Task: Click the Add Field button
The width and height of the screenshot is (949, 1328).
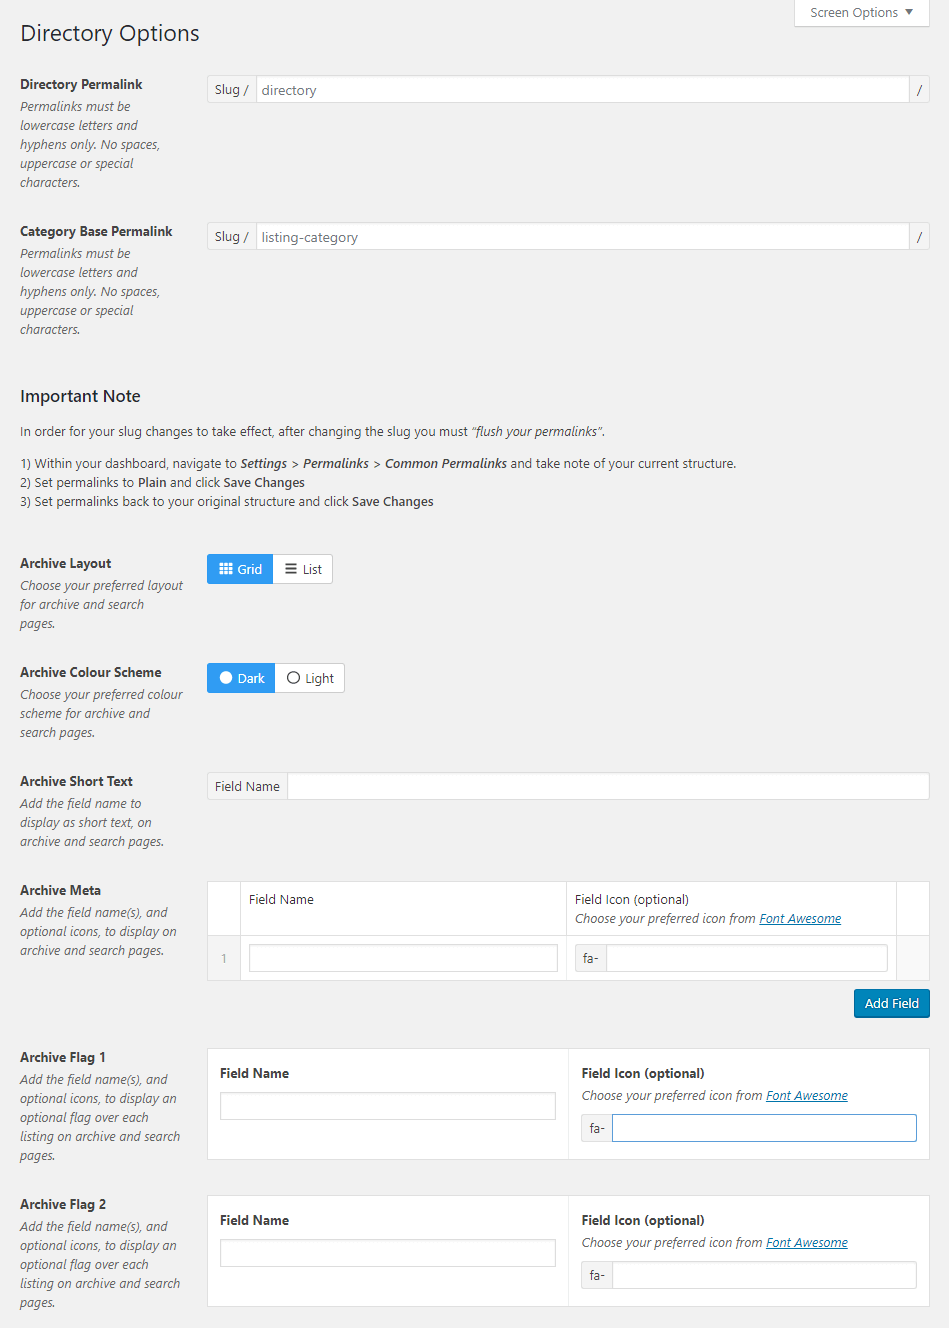Action: tap(891, 1003)
